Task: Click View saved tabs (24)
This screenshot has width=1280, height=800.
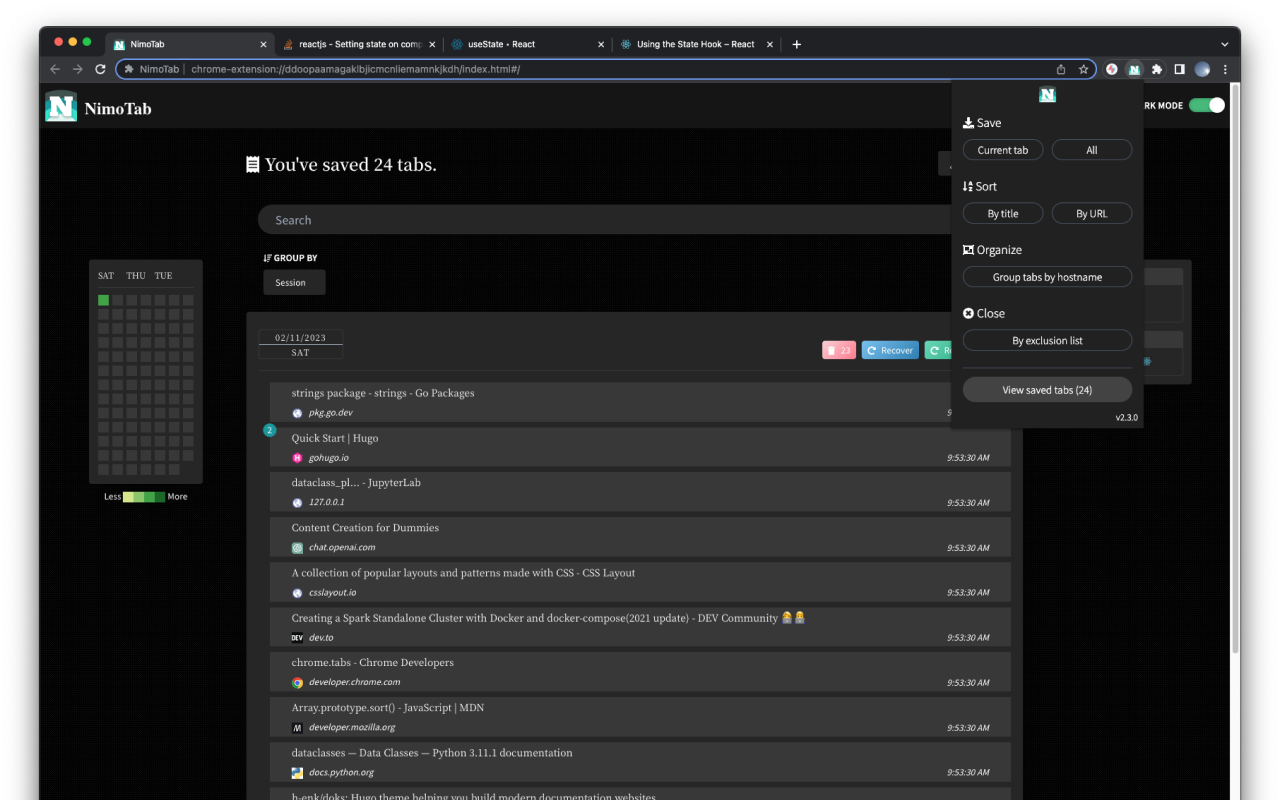Action: (x=1047, y=390)
